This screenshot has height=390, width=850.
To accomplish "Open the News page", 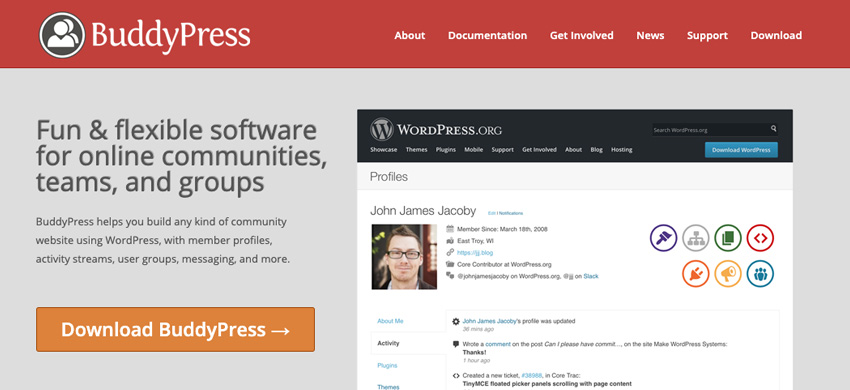I will 650,35.
